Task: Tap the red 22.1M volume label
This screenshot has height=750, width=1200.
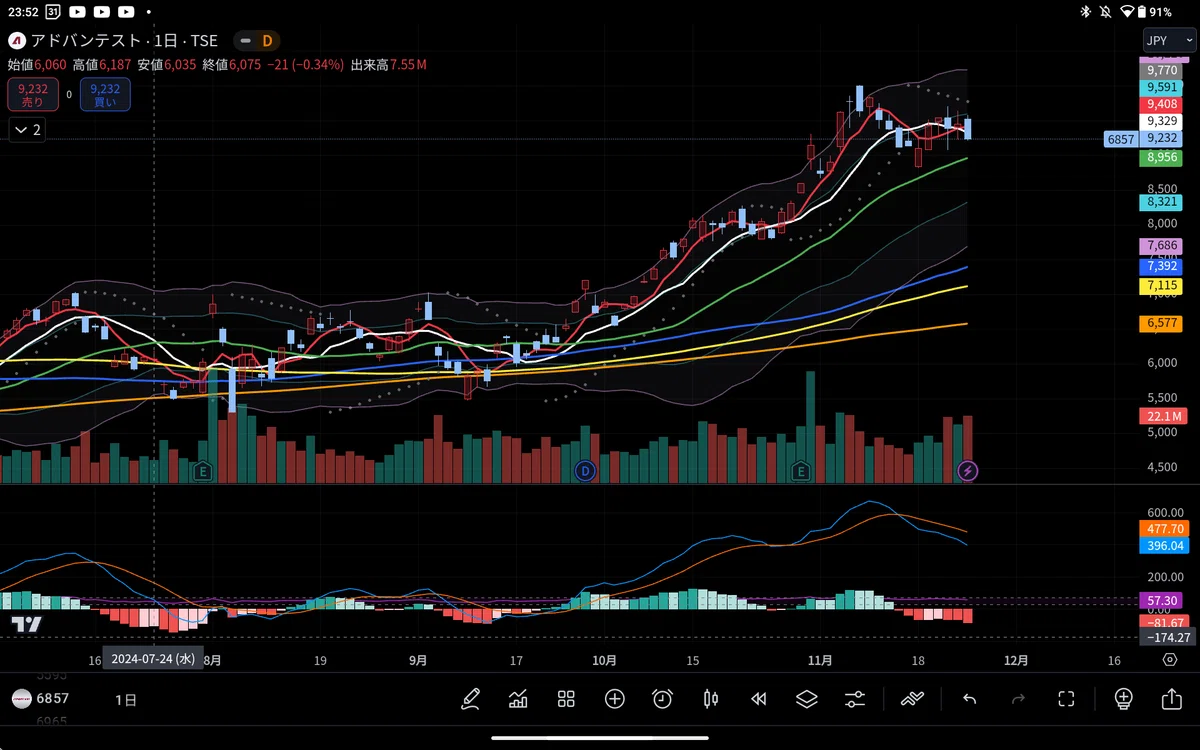Action: coord(1163,416)
